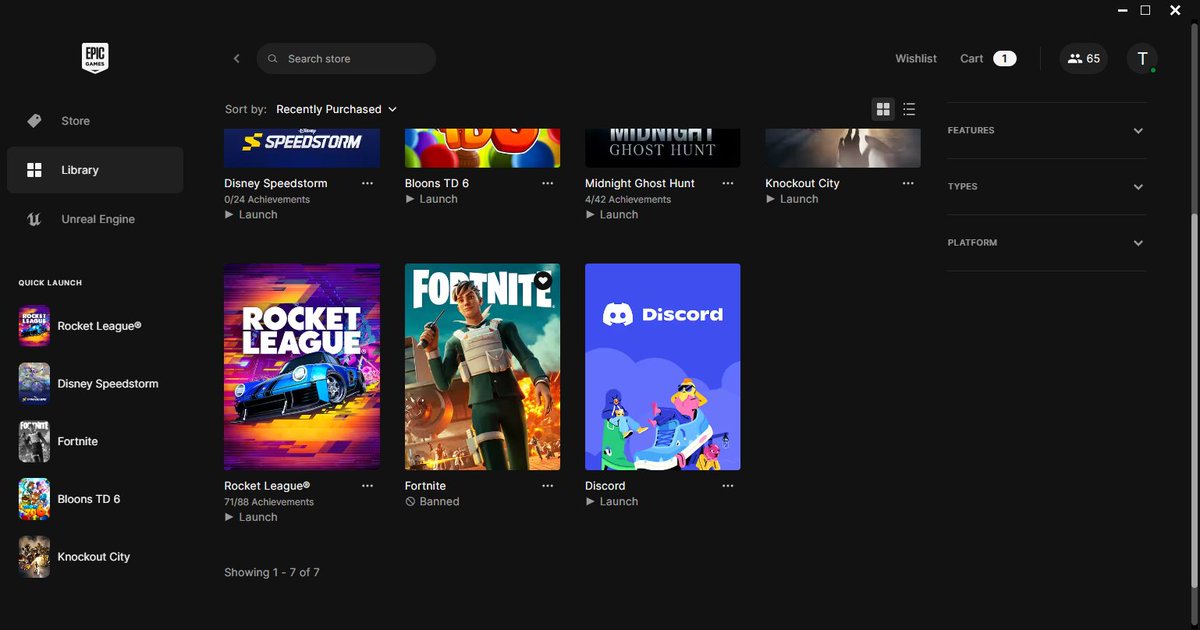The height and width of the screenshot is (630, 1200).
Task: Go back with the arrow button
Action: 237,59
